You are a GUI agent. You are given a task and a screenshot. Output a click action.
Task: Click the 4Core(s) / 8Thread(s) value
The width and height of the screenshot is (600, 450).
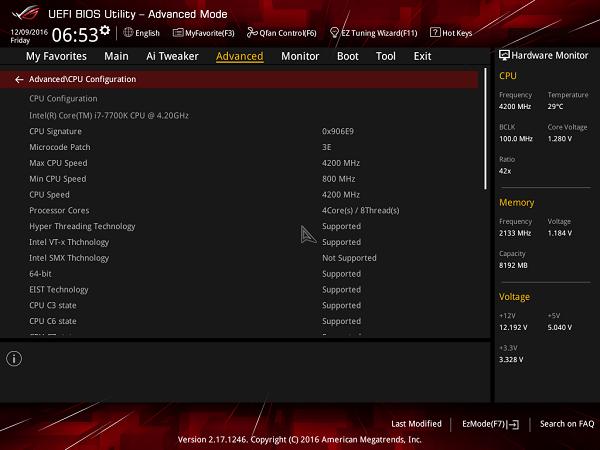360,210
